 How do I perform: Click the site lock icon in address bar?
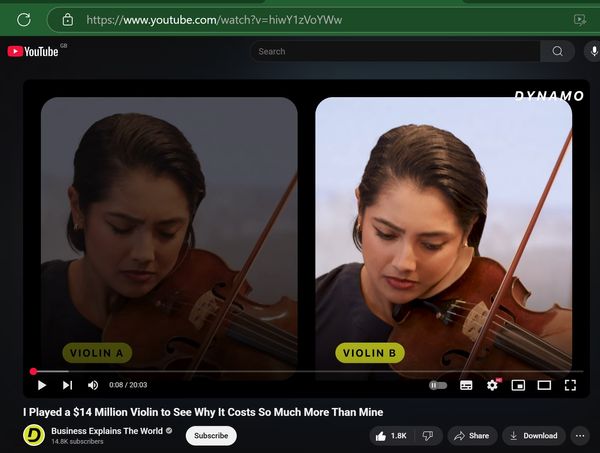(68, 20)
